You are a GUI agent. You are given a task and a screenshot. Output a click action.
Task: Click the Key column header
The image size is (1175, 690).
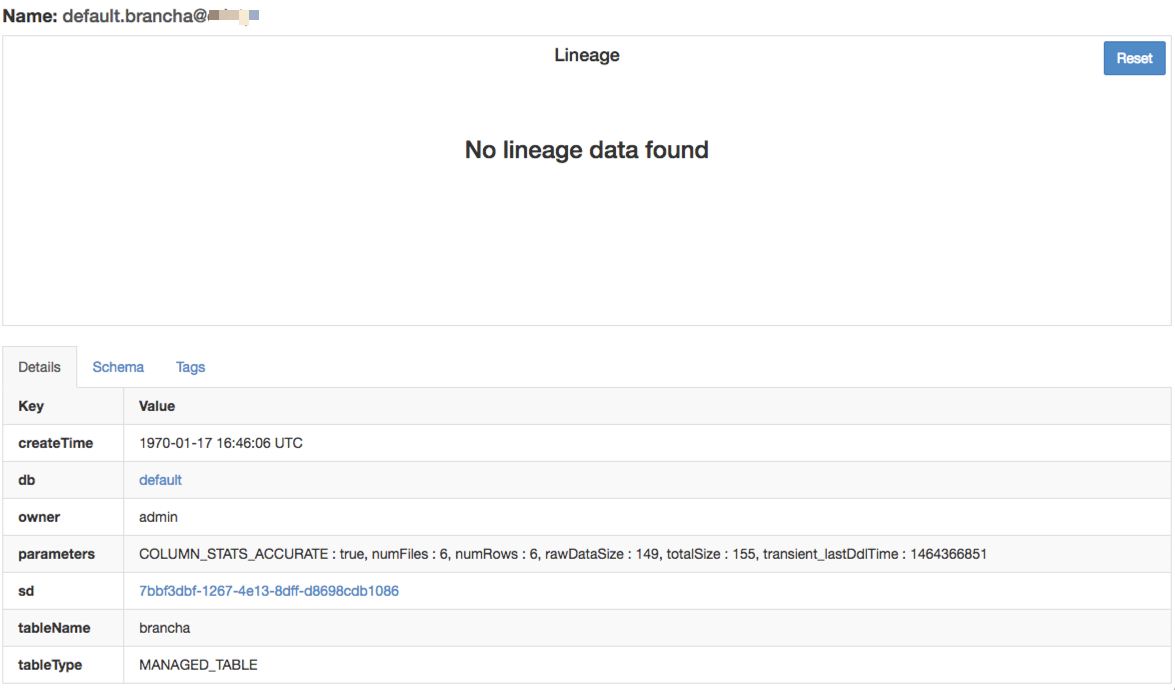(31, 406)
